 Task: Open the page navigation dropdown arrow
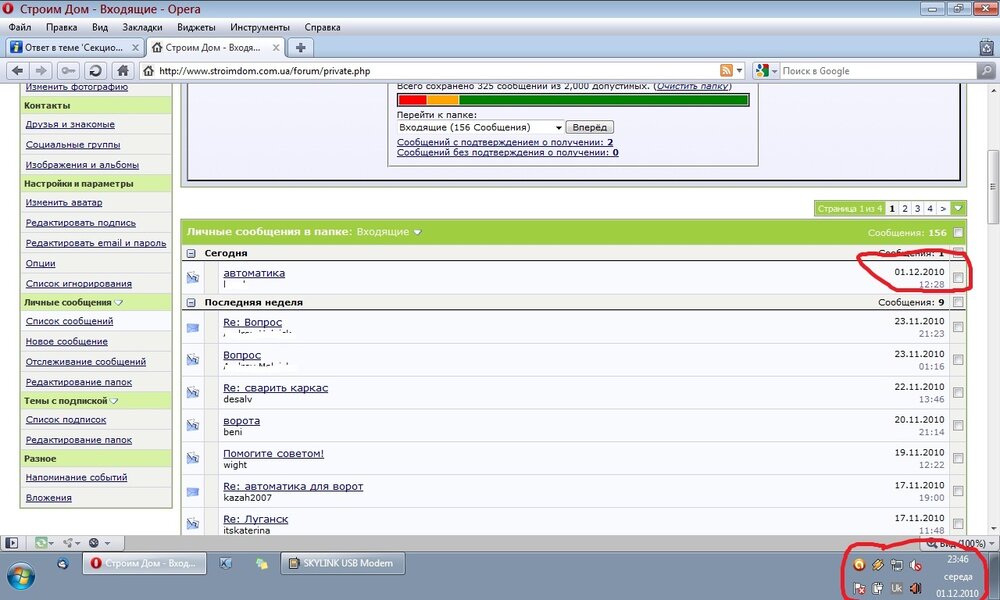point(958,209)
